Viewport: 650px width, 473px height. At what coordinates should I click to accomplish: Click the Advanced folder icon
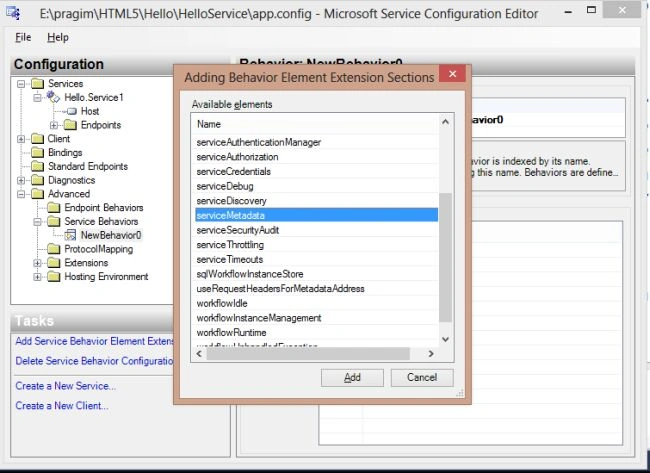[38, 194]
